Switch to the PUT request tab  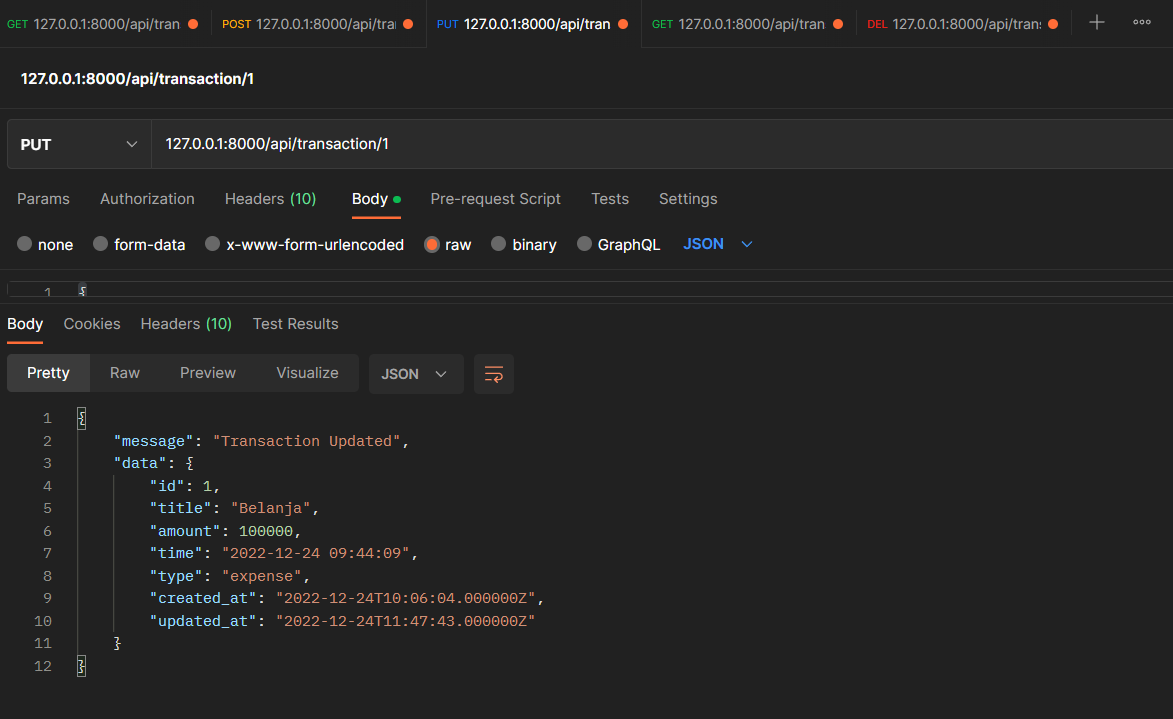pos(533,24)
